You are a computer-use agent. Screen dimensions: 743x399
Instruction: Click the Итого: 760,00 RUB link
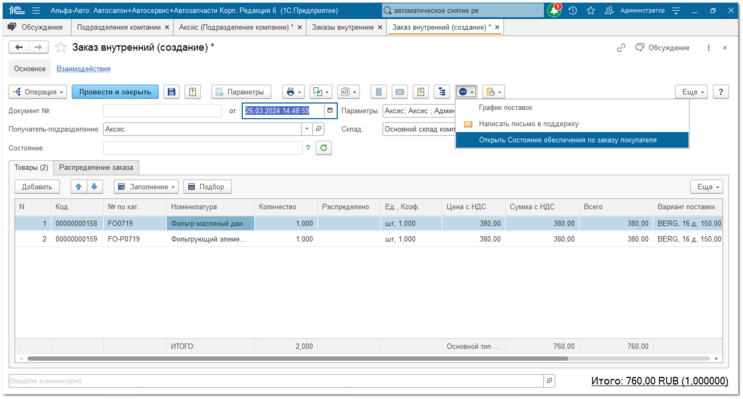(660, 381)
